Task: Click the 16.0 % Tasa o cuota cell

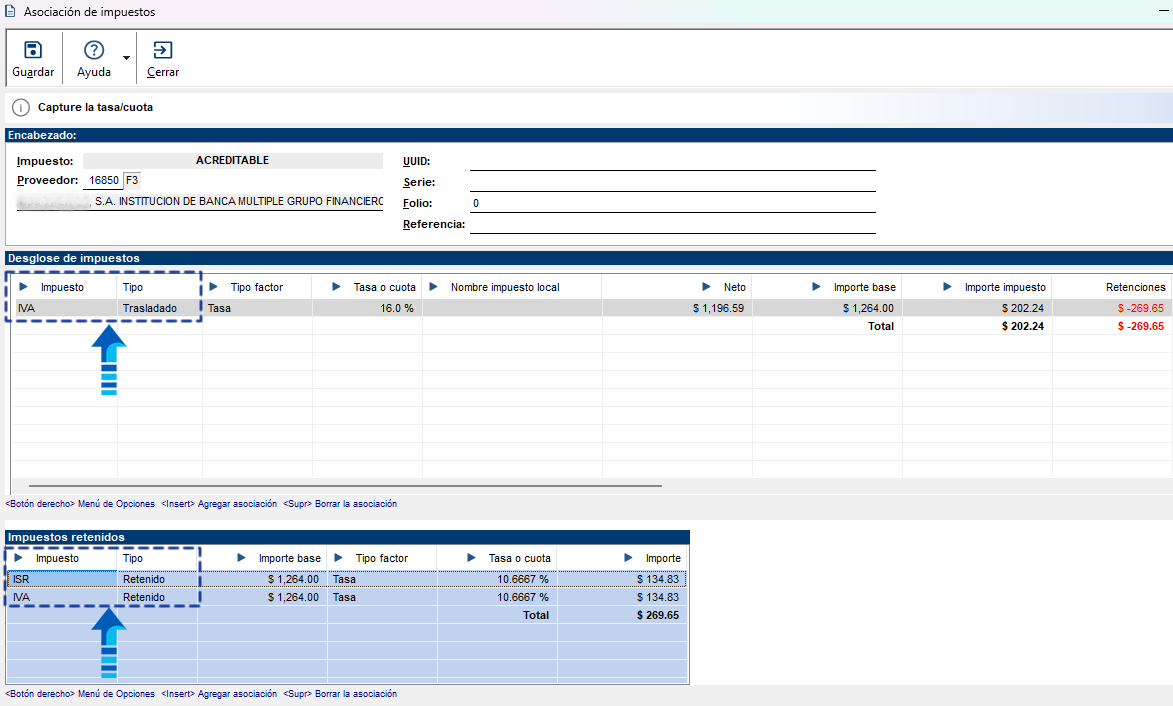Action: click(366, 308)
